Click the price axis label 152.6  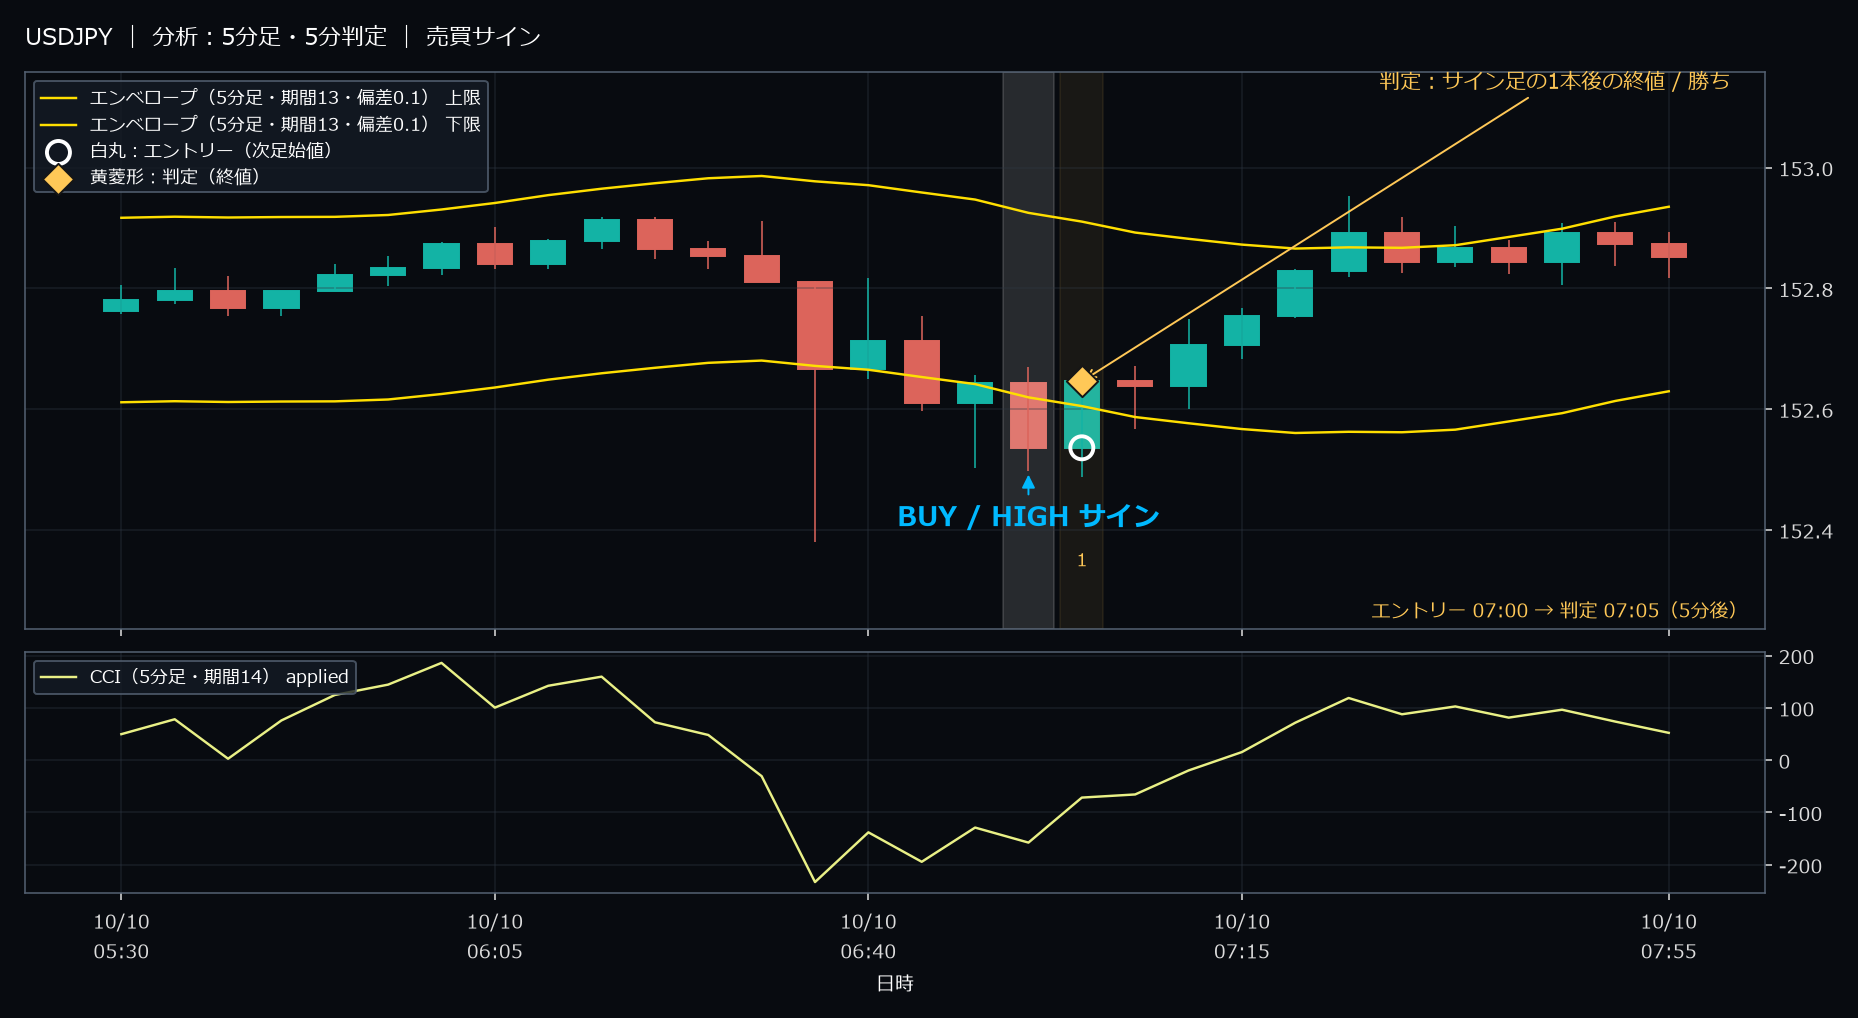point(1805,411)
